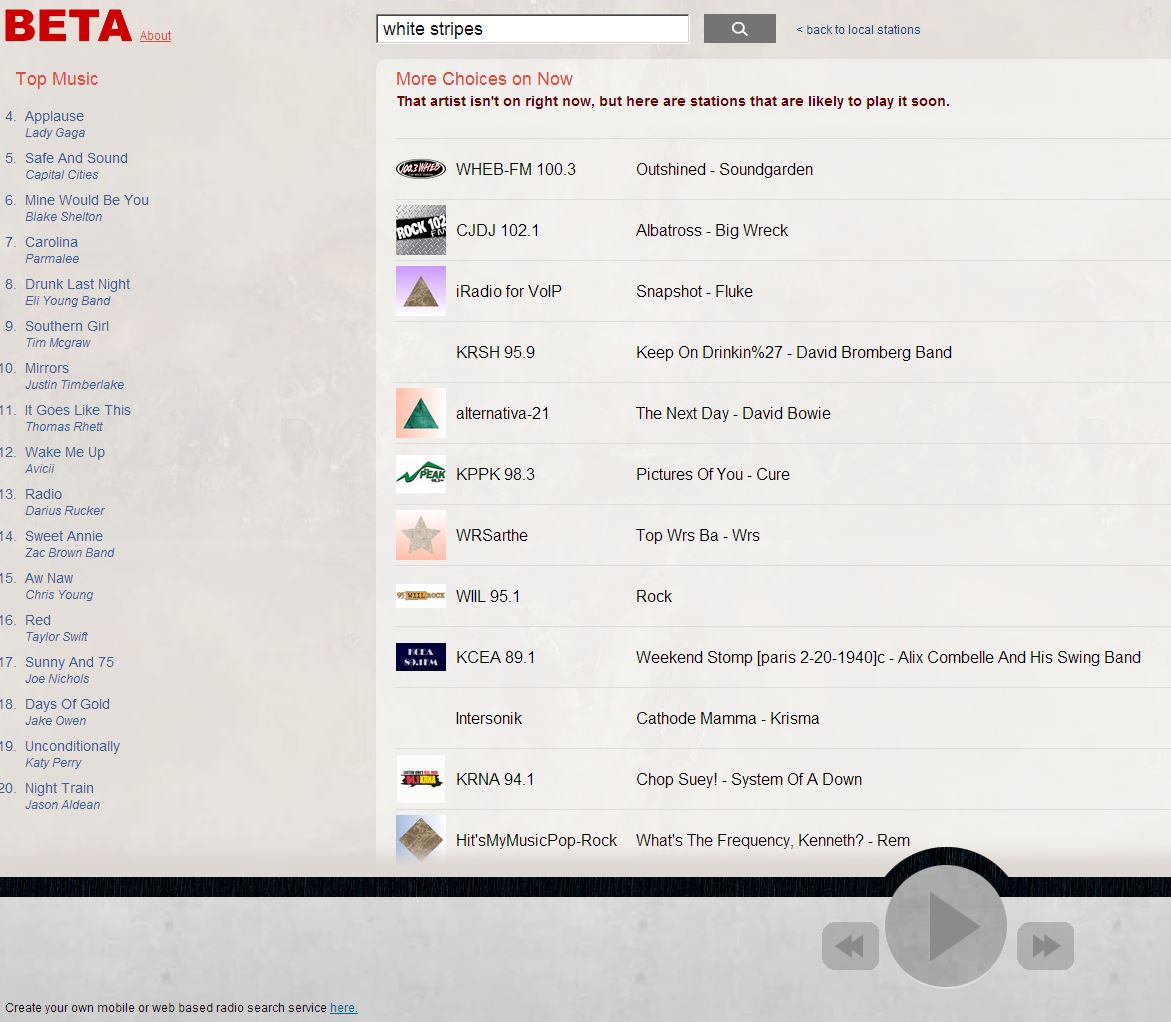Open the KCEA 89.1 station logo
1171x1022 pixels.
(x=420, y=657)
